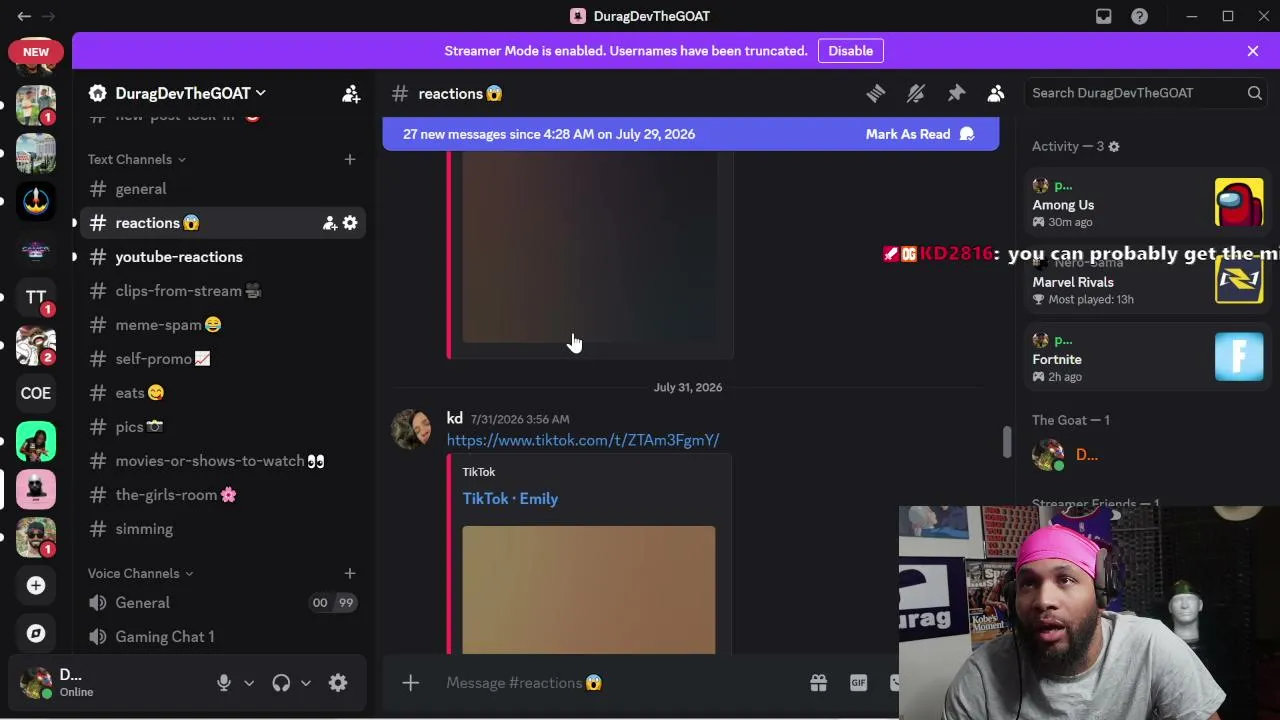Open kd's avatar in message
Screen dimensions: 1280x720
pyautogui.click(x=411, y=429)
